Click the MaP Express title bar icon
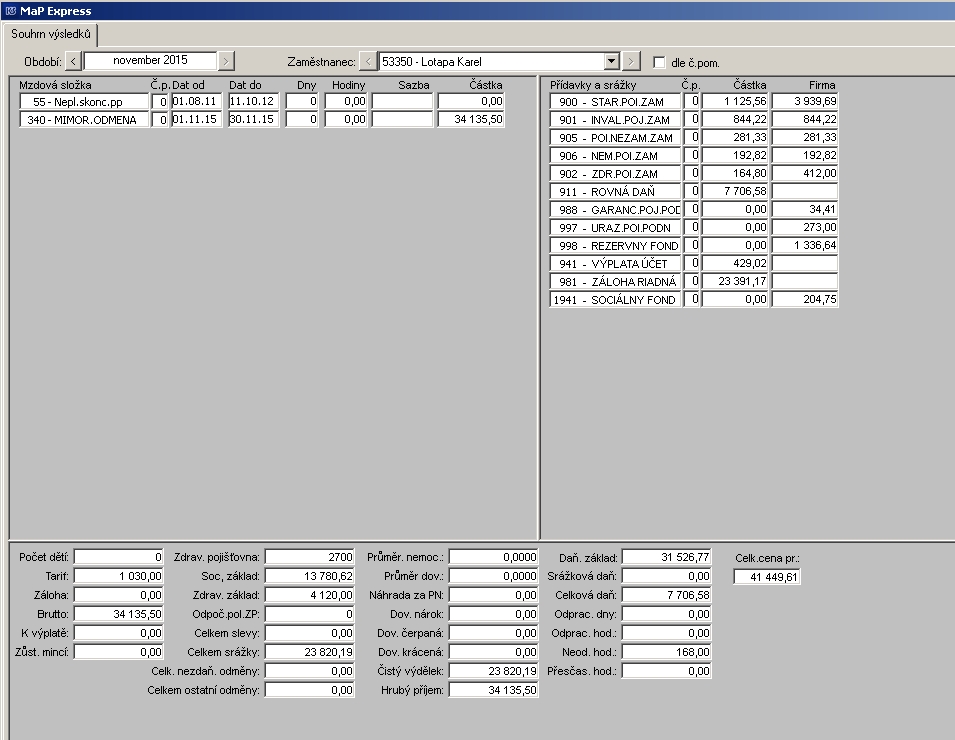The width and height of the screenshot is (955, 740). [x=10, y=11]
